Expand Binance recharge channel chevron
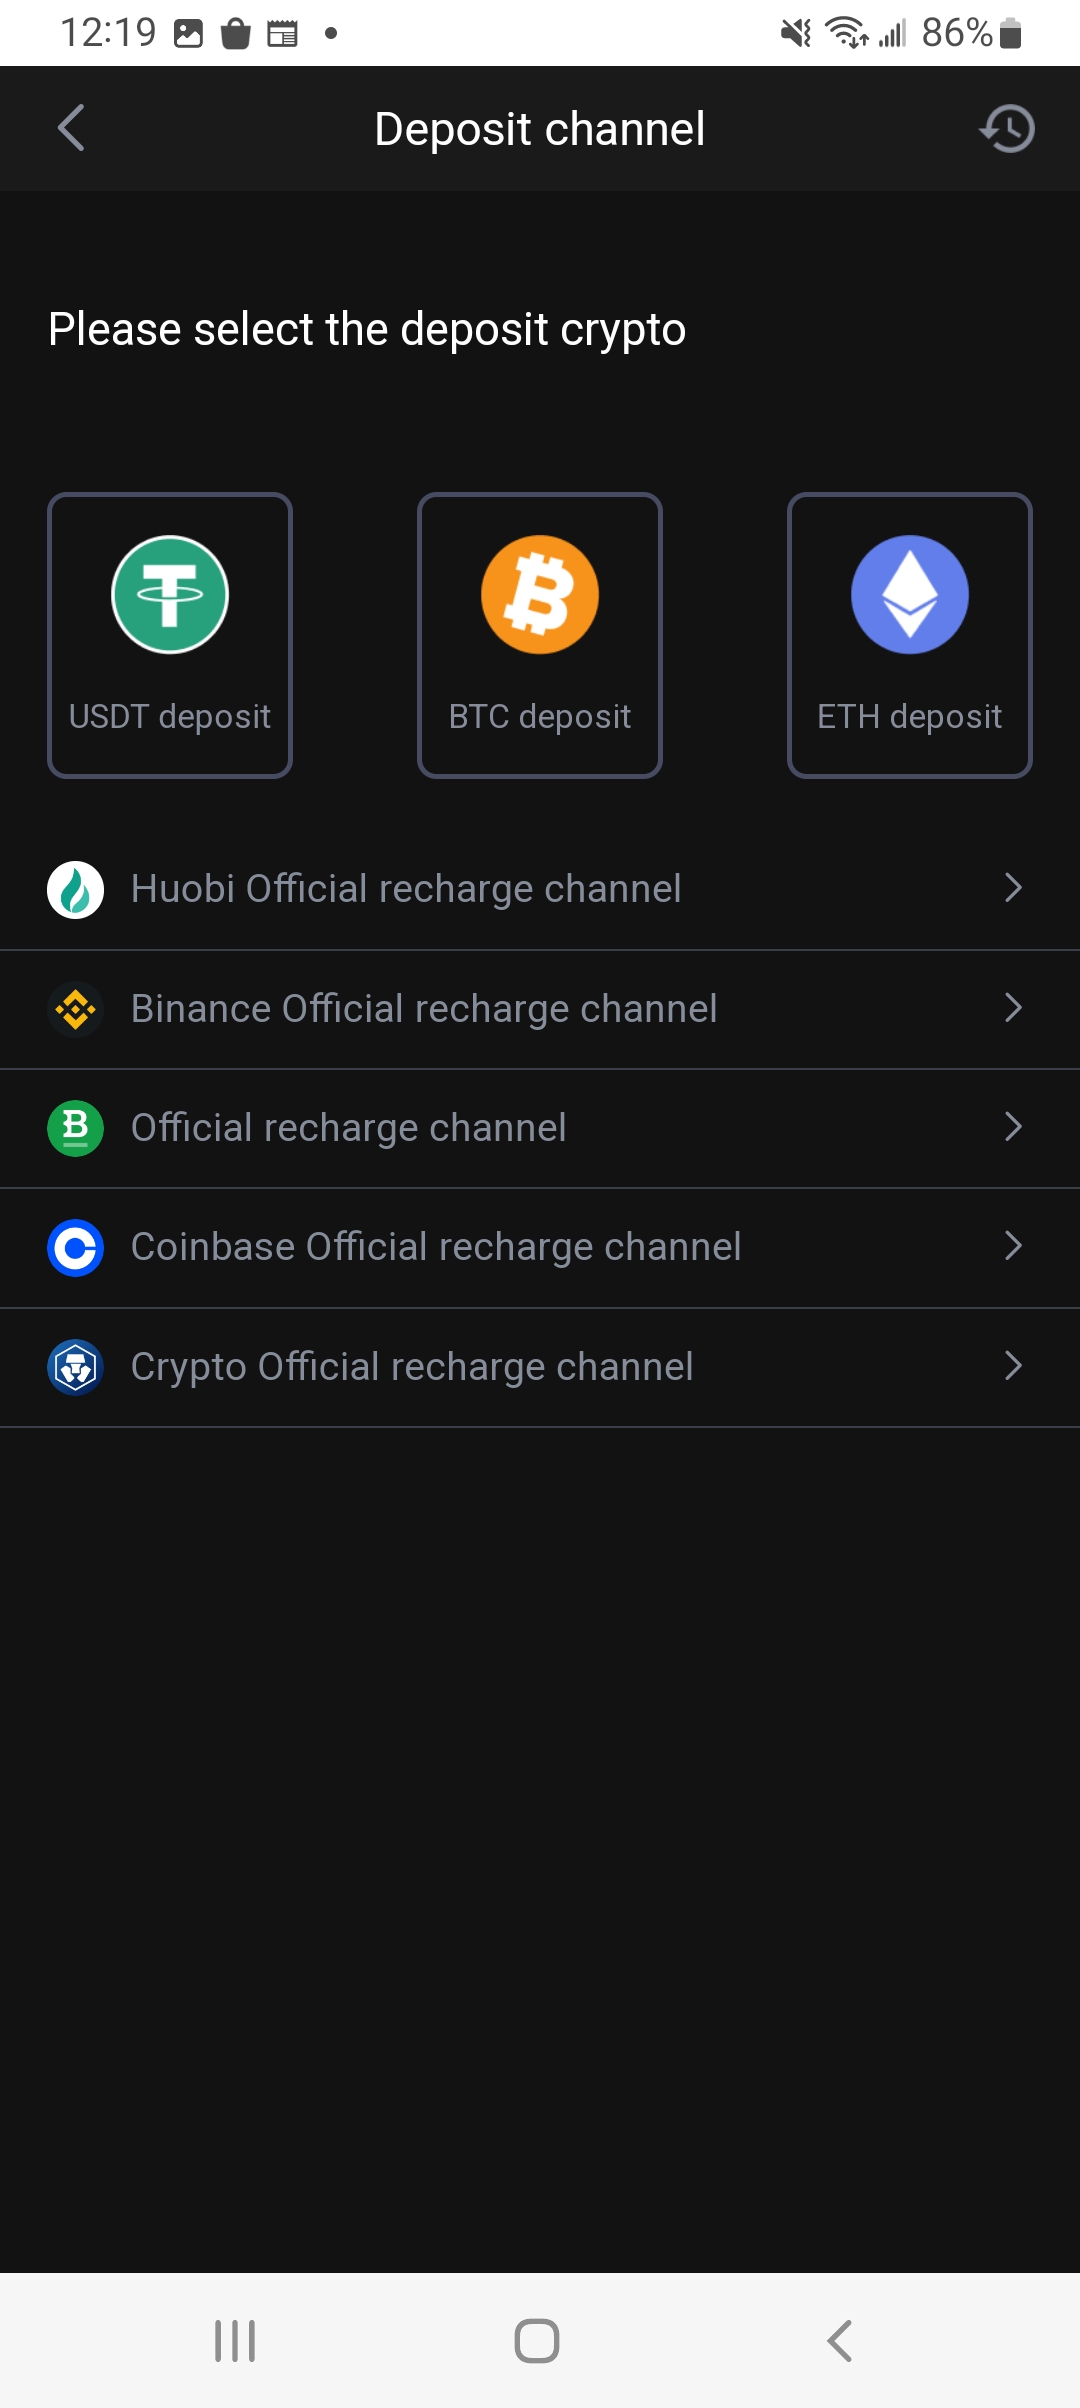 tap(1013, 1008)
